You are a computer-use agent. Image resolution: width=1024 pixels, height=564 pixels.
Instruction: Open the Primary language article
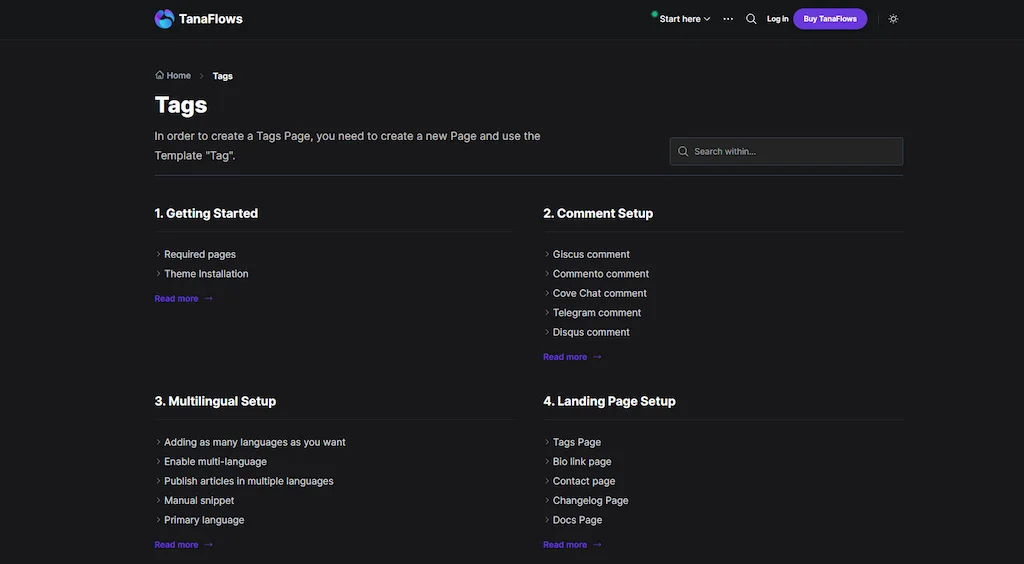[x=204, y=520]
